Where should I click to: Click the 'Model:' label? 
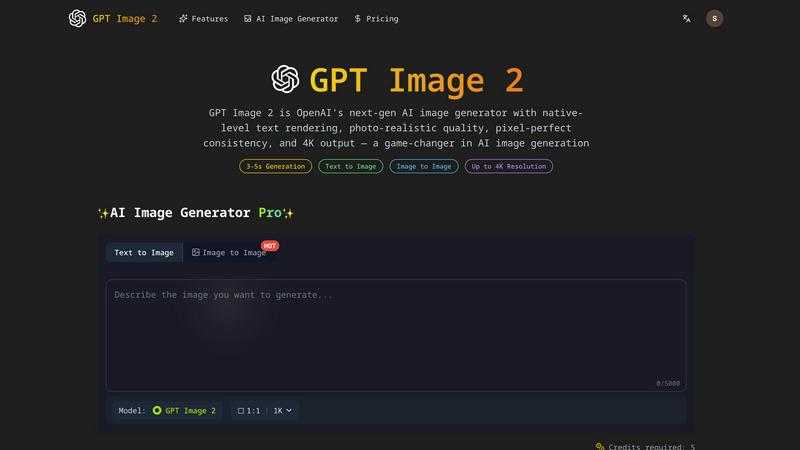pos(132,411)
